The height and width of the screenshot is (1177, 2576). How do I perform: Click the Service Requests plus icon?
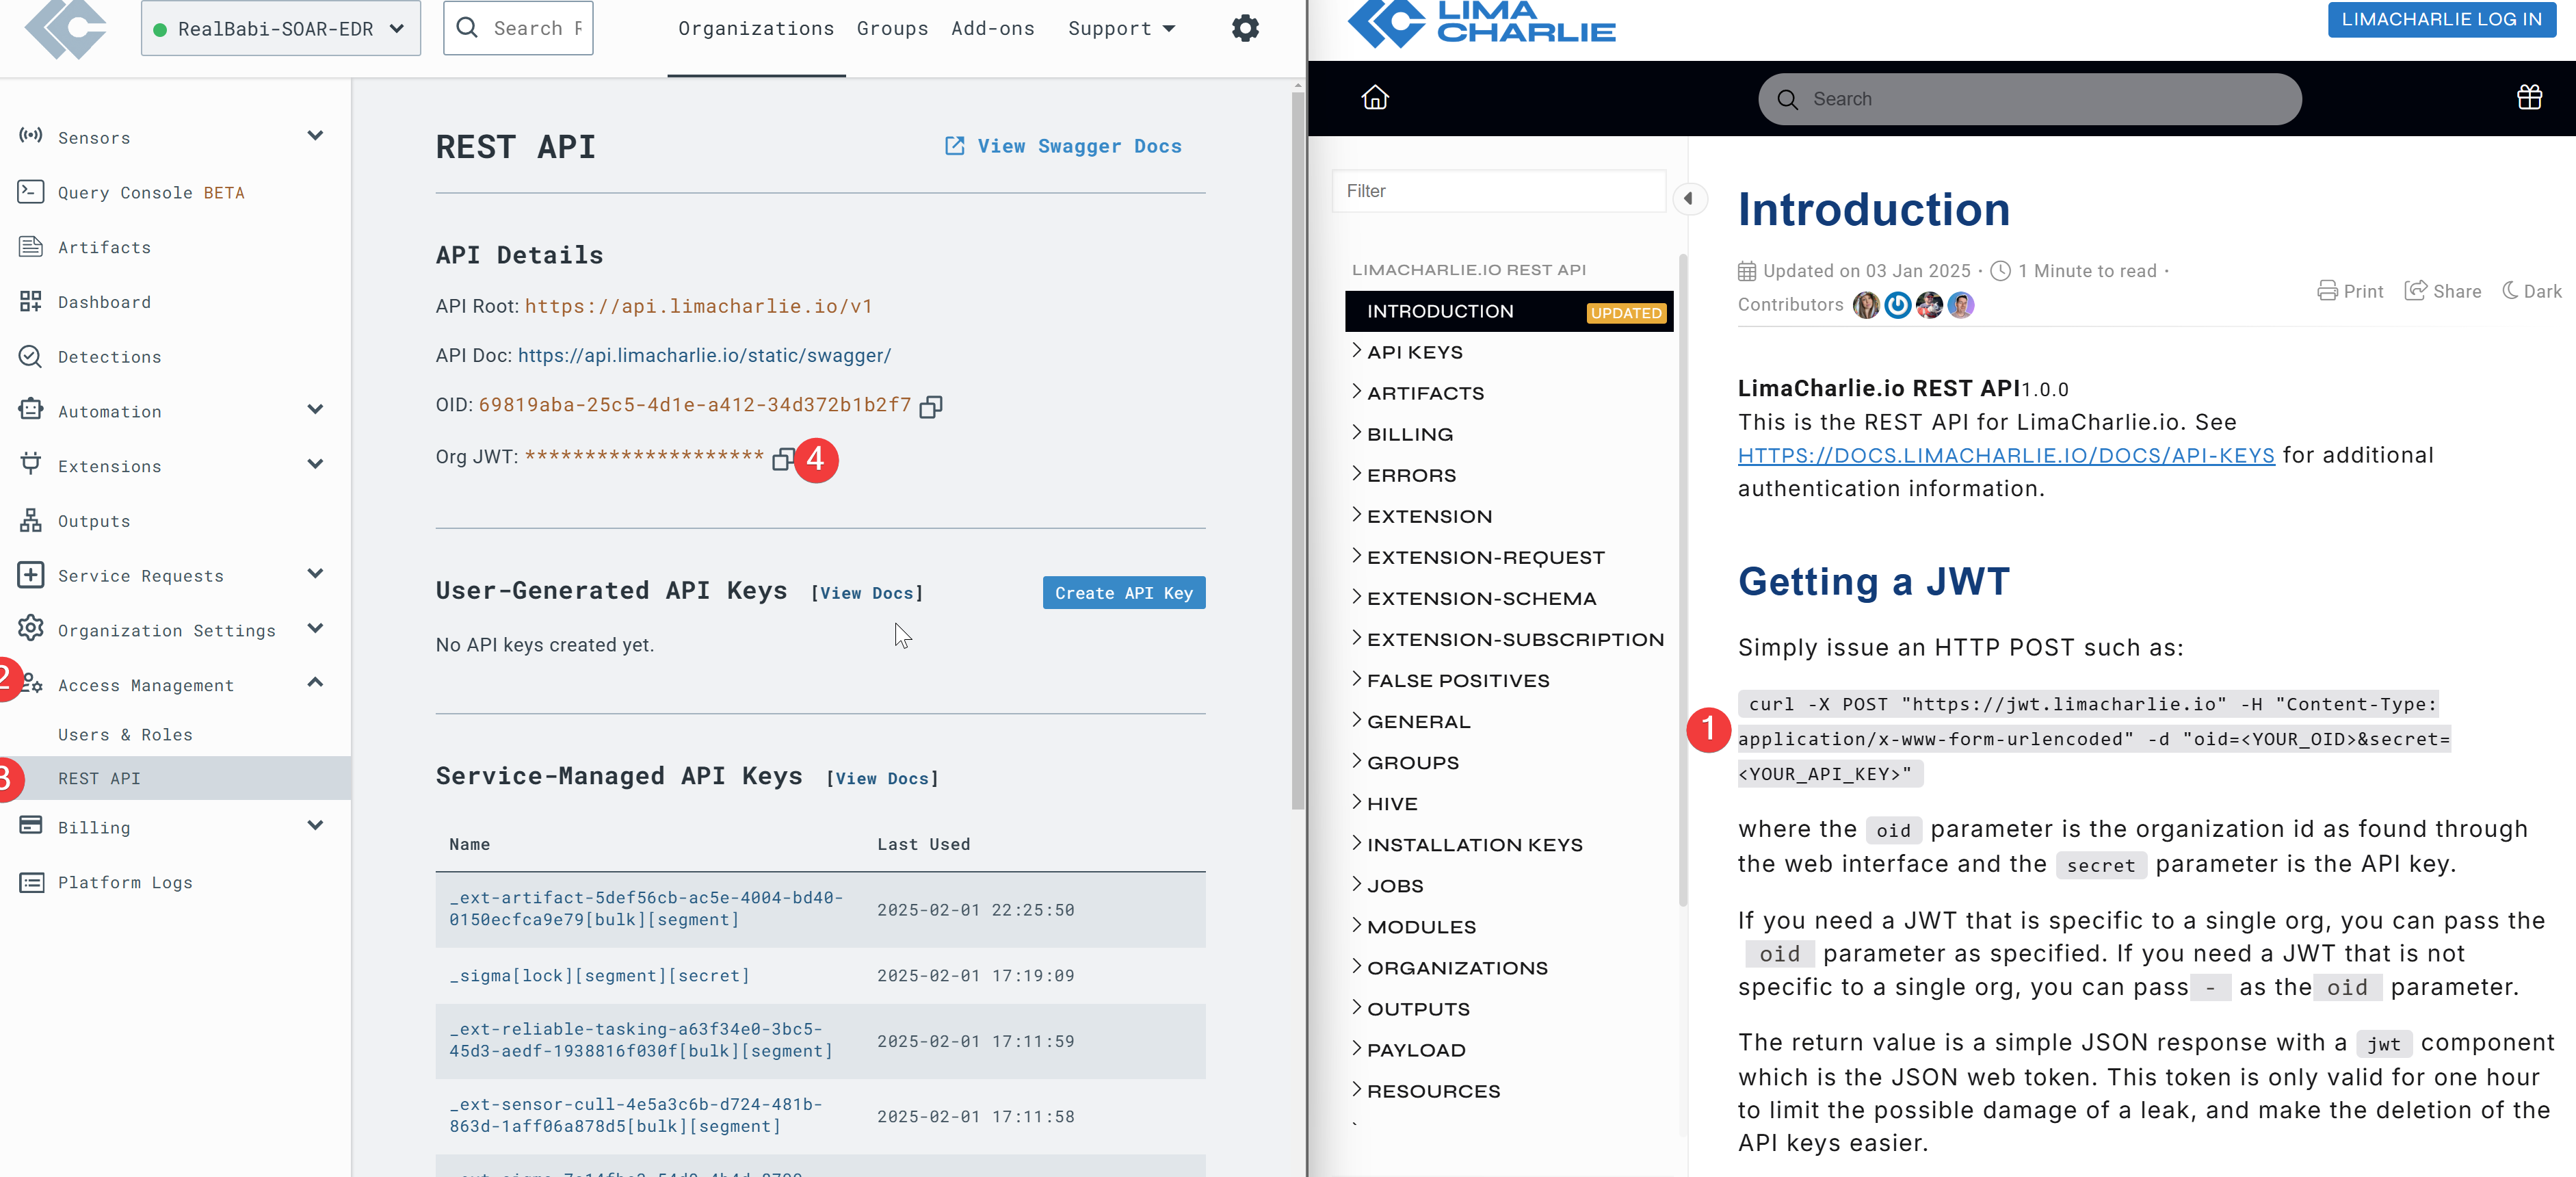[31, 574]
